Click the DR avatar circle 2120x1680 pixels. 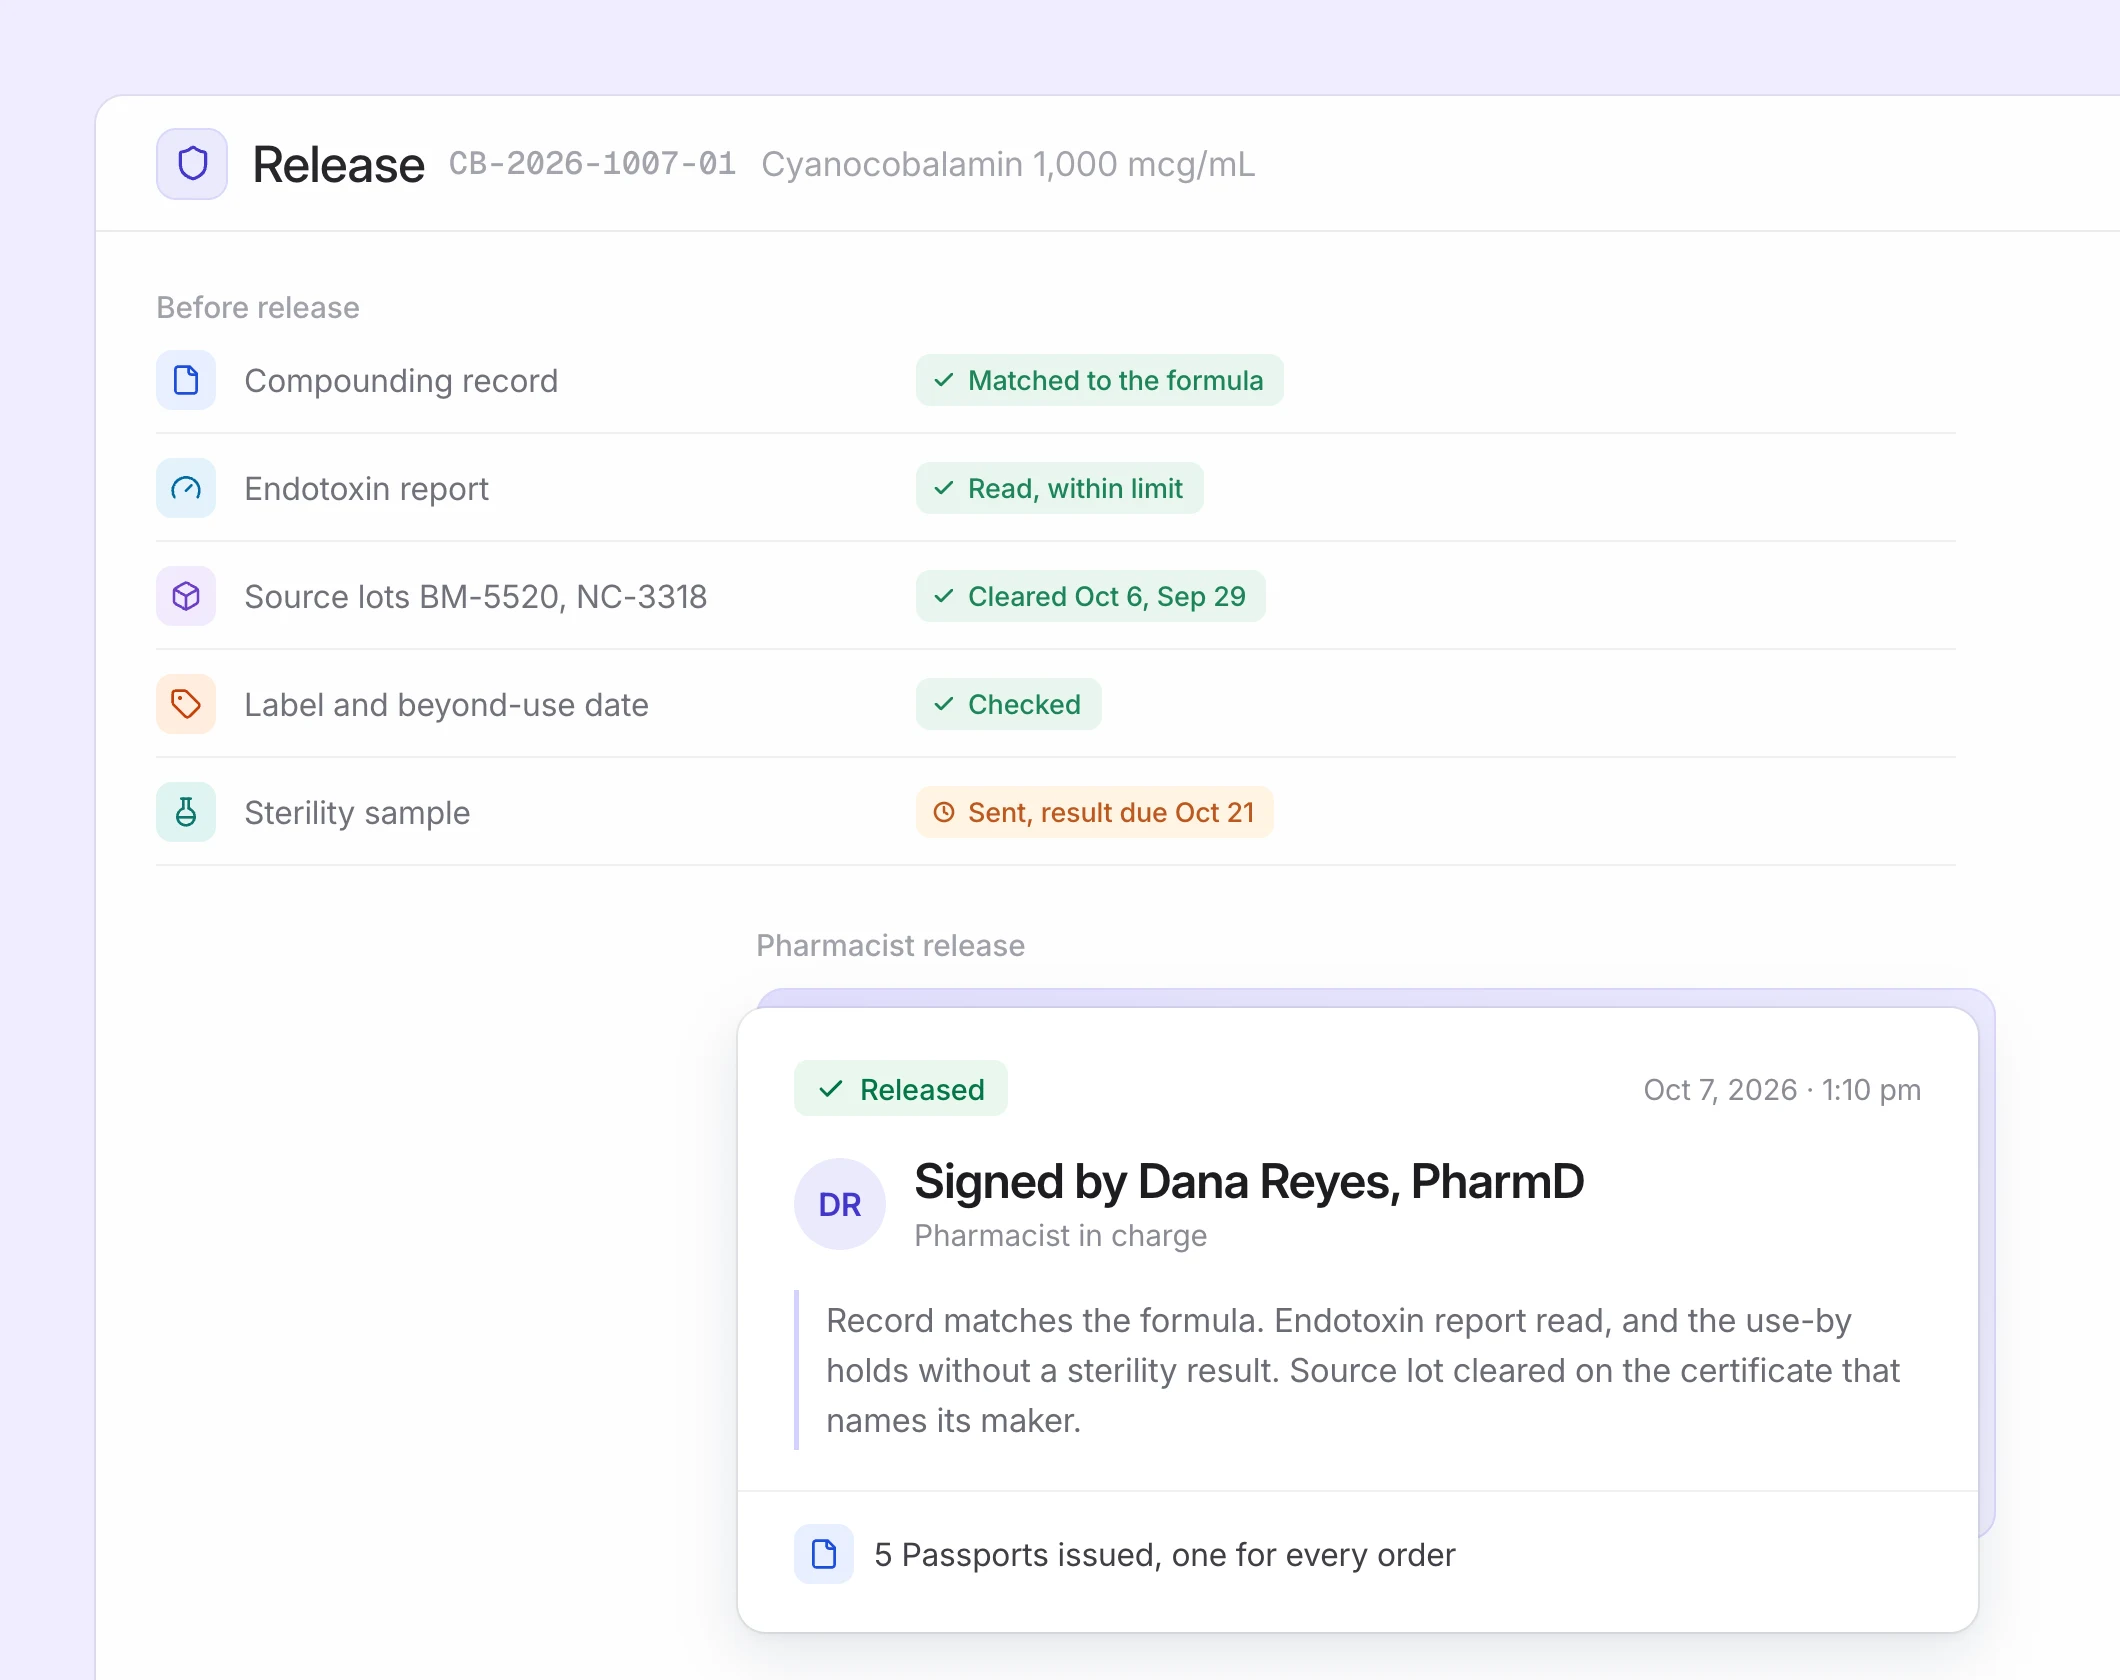click(x=840, y=1204)
